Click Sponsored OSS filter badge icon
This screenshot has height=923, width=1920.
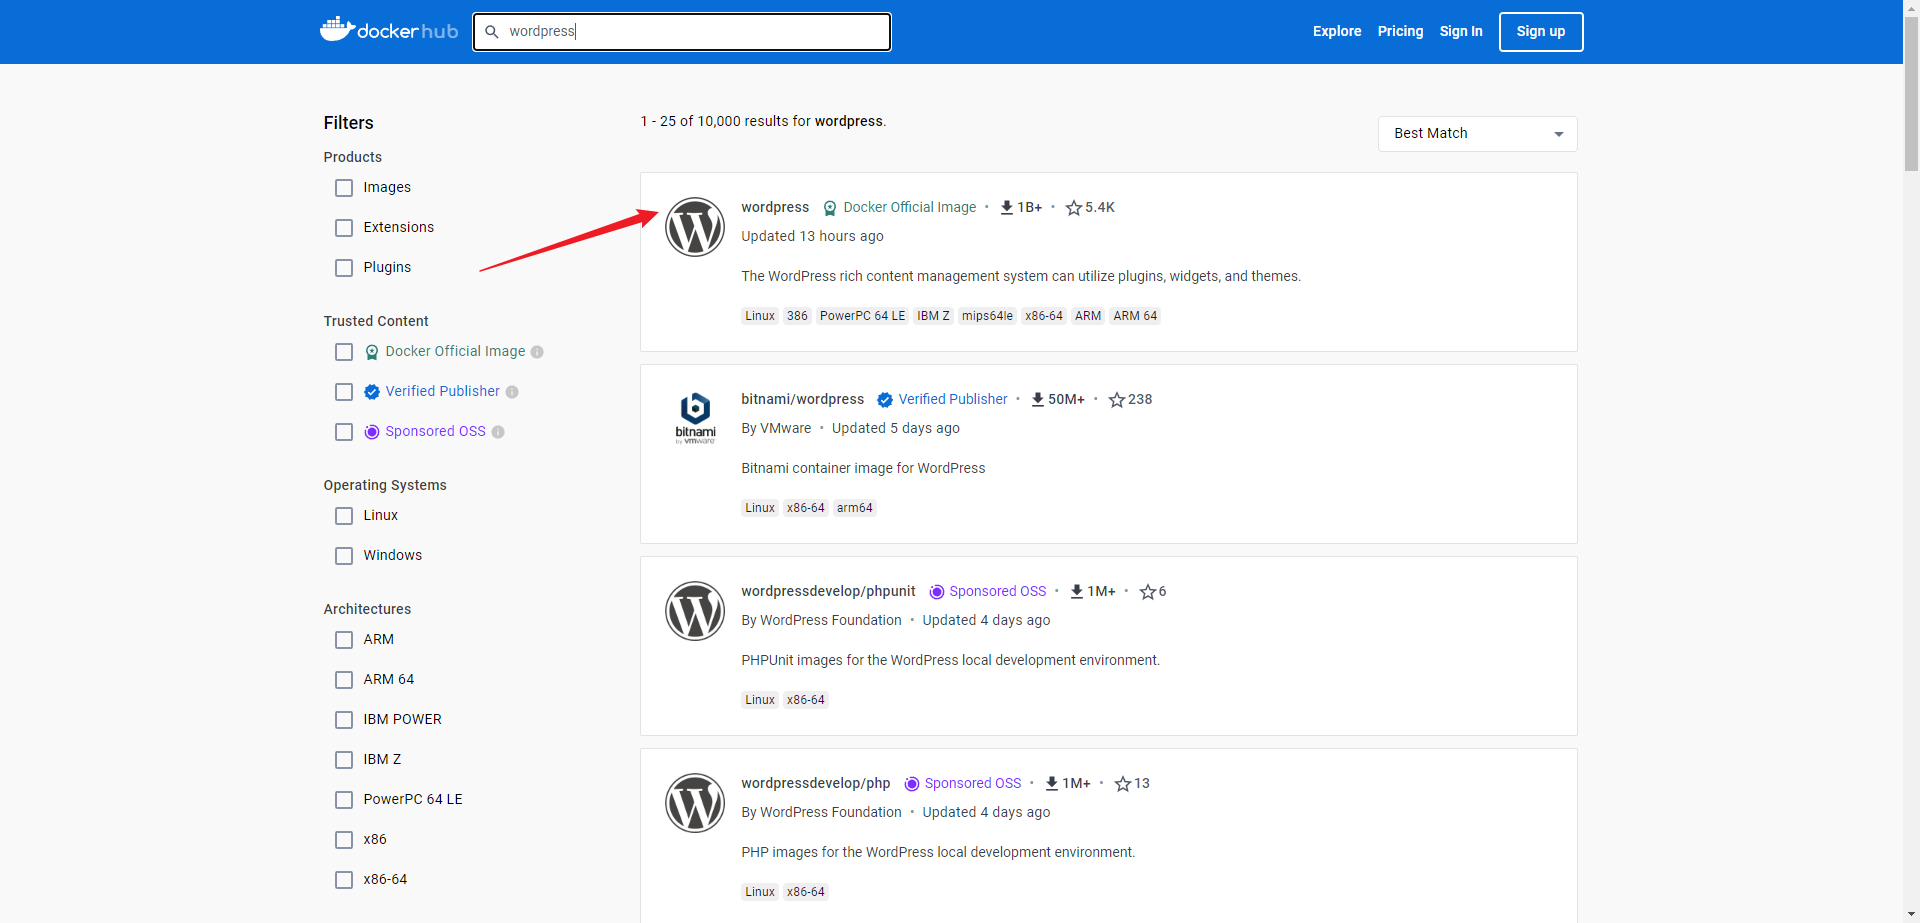pos(372,432)
